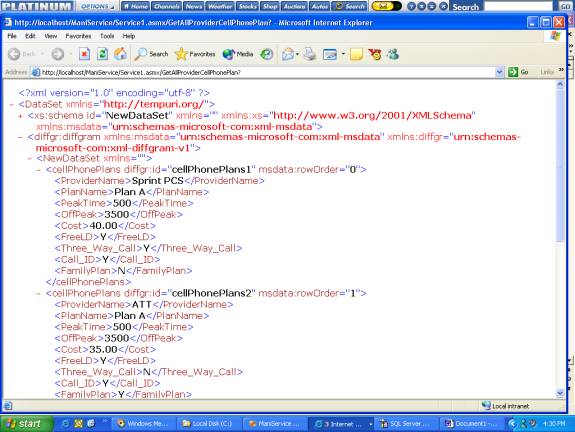Screen dimensions: 575x432
Task: Print the page with printer icon
Action: click(310, 54)
